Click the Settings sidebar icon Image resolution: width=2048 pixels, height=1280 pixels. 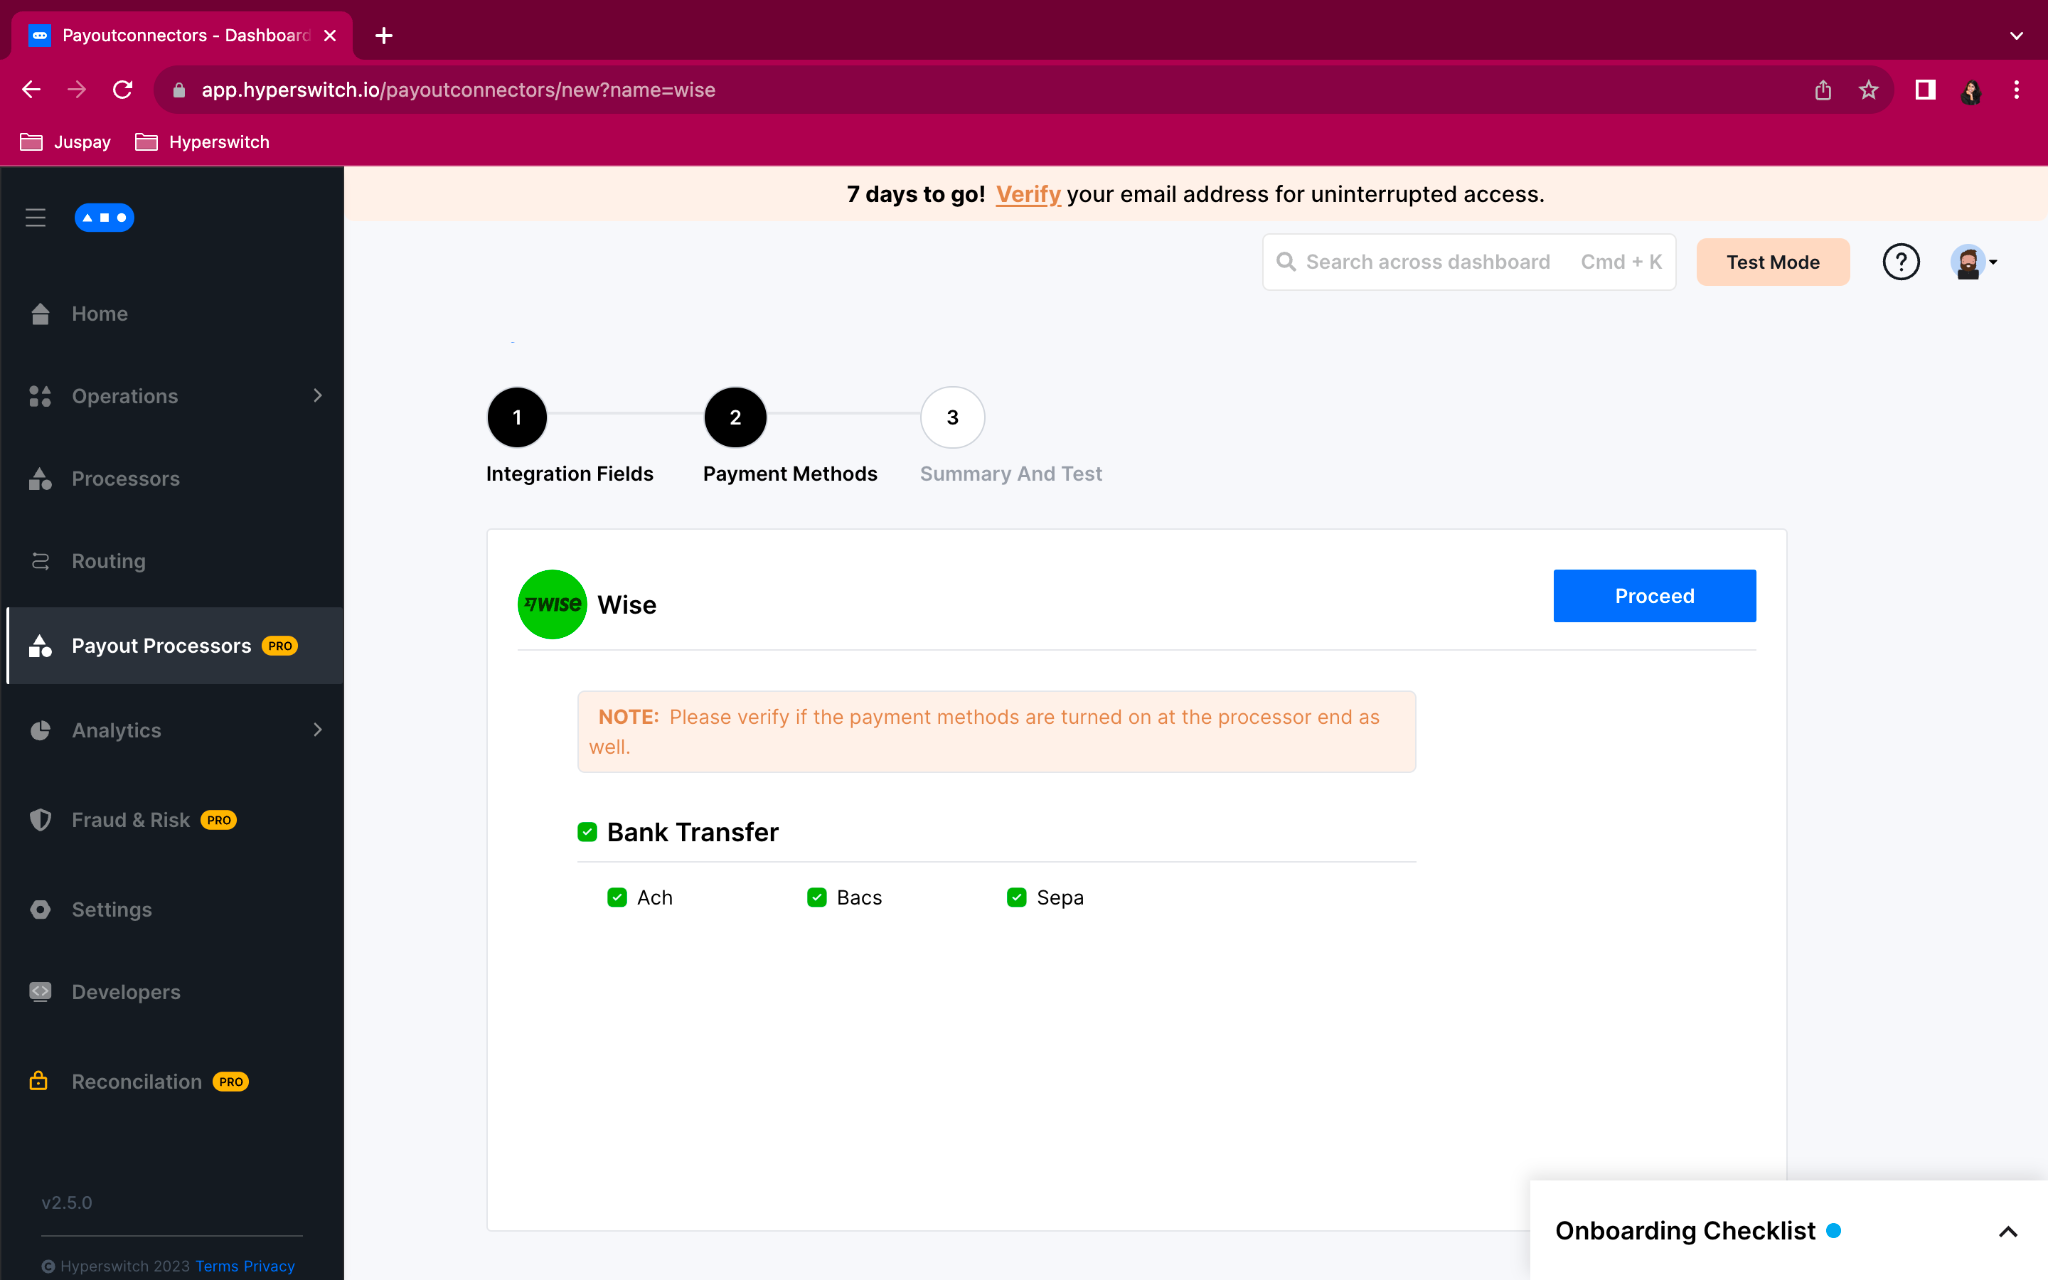40,909
